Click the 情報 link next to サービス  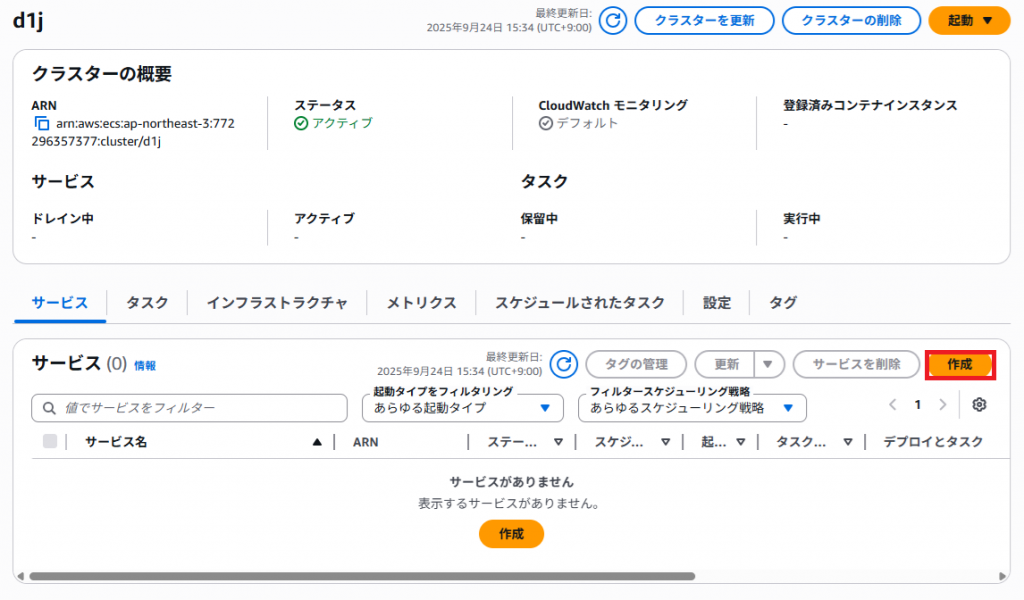click(x=145, y=366)
